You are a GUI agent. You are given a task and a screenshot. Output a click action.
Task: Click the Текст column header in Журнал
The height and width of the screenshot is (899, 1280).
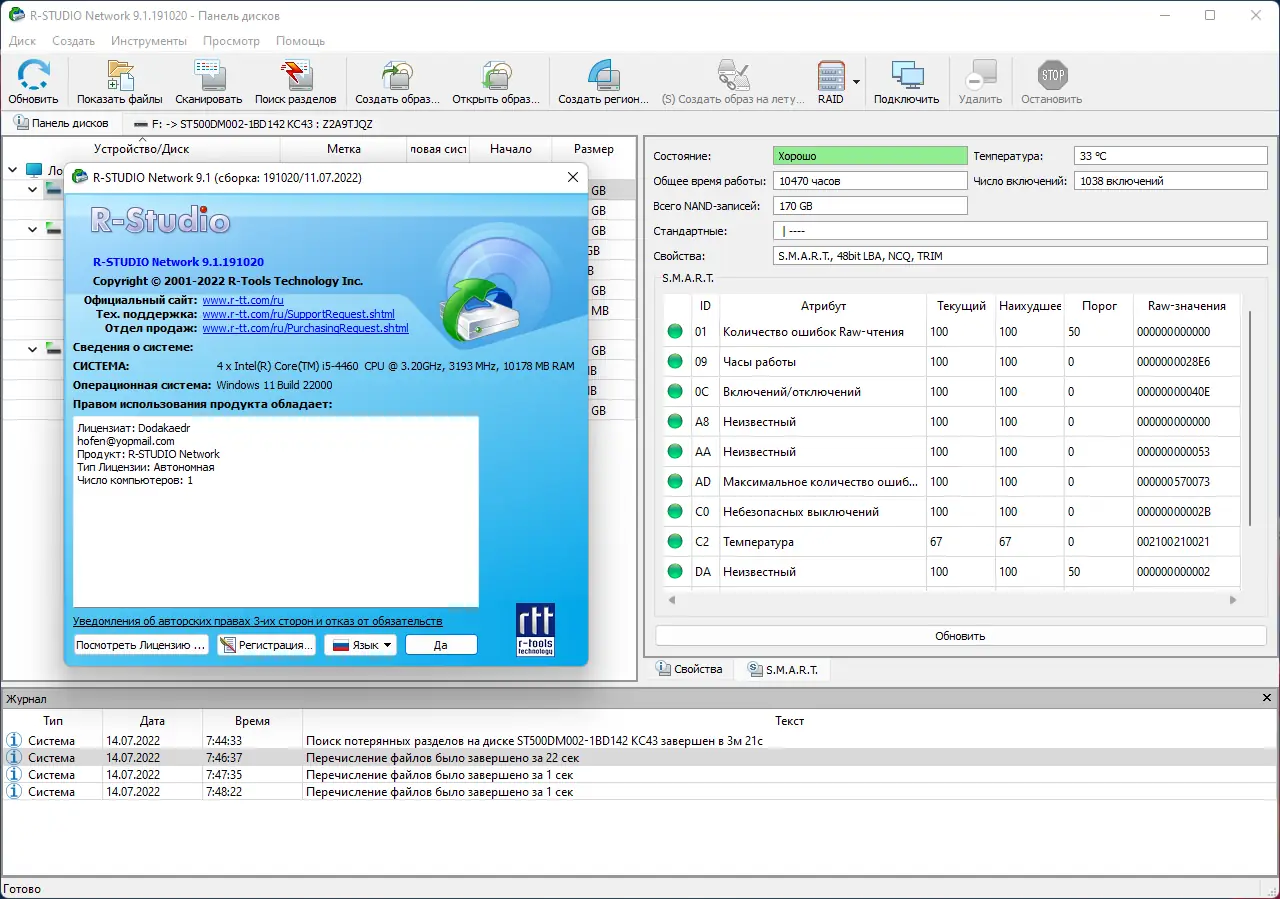click(789, 720)
